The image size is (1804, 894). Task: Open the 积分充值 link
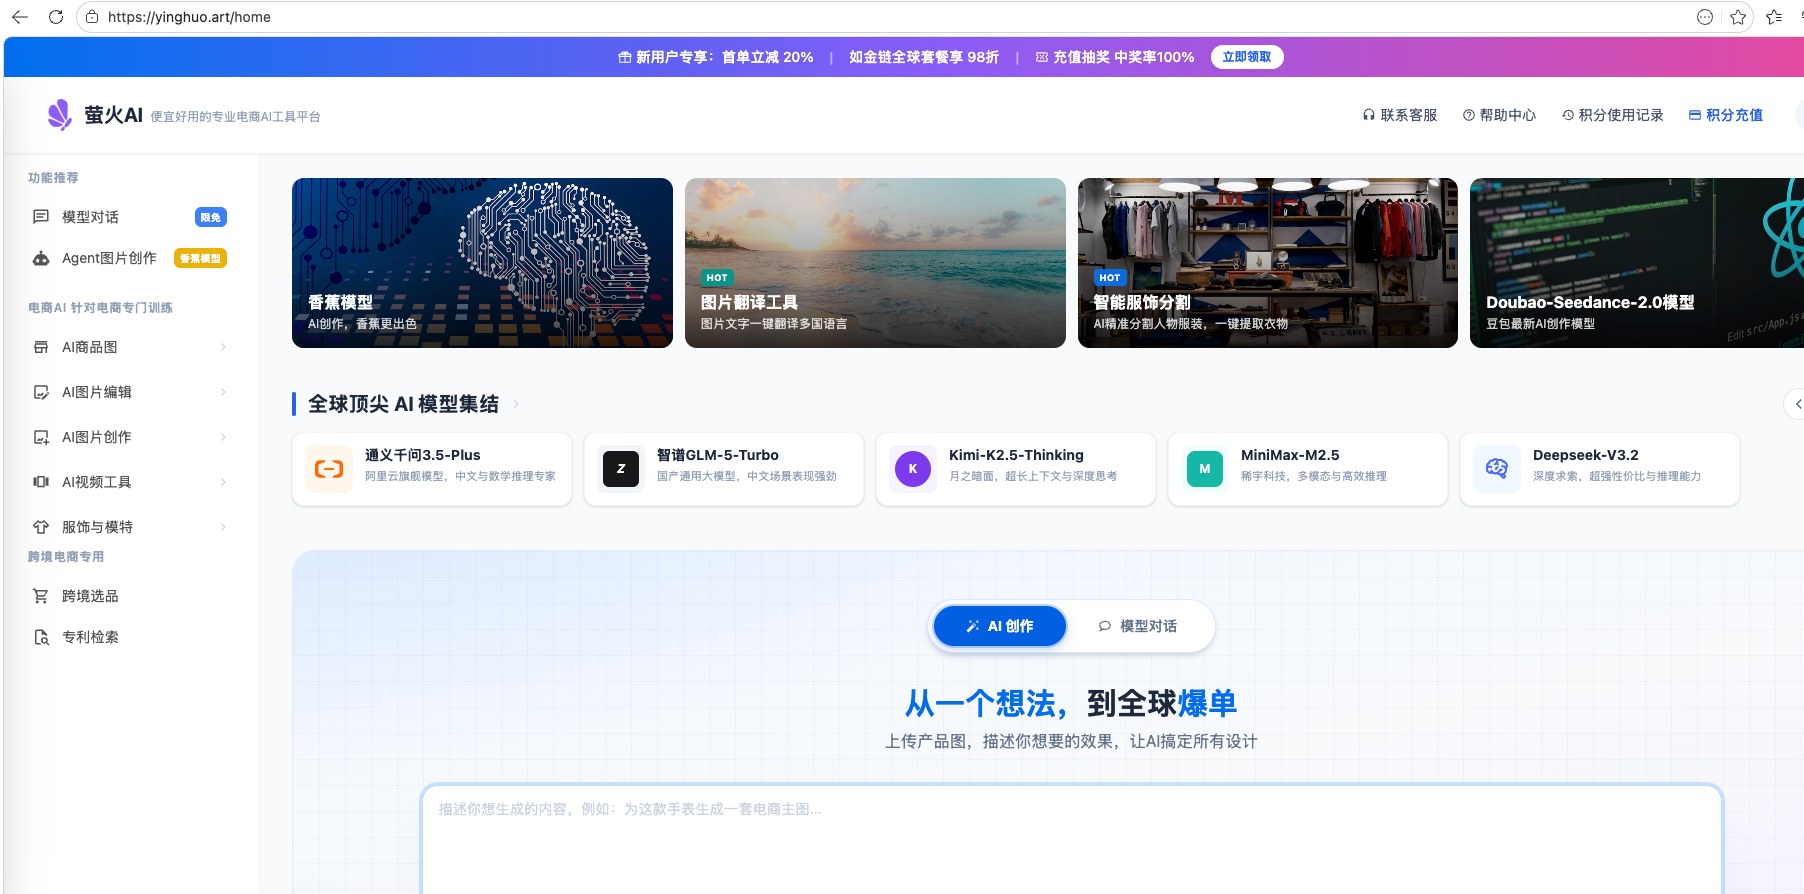(x=1726, y=115)
